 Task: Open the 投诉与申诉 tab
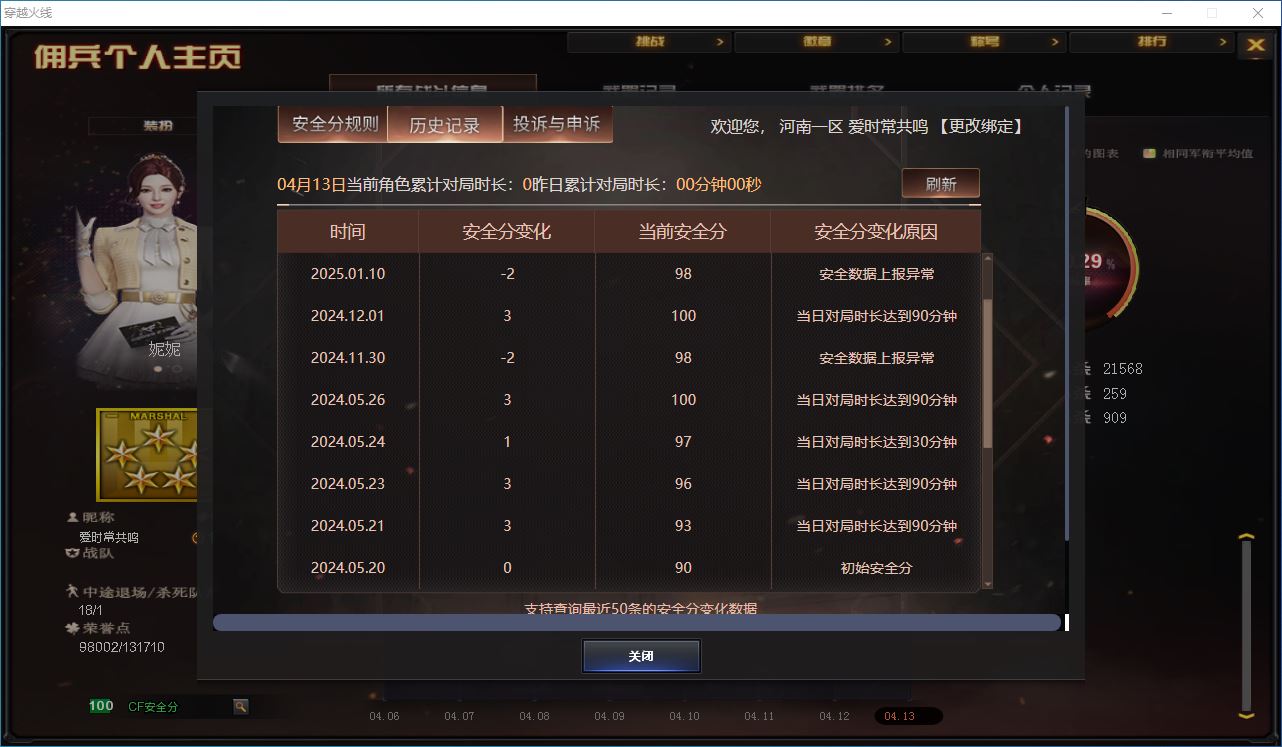click(556, 124)
